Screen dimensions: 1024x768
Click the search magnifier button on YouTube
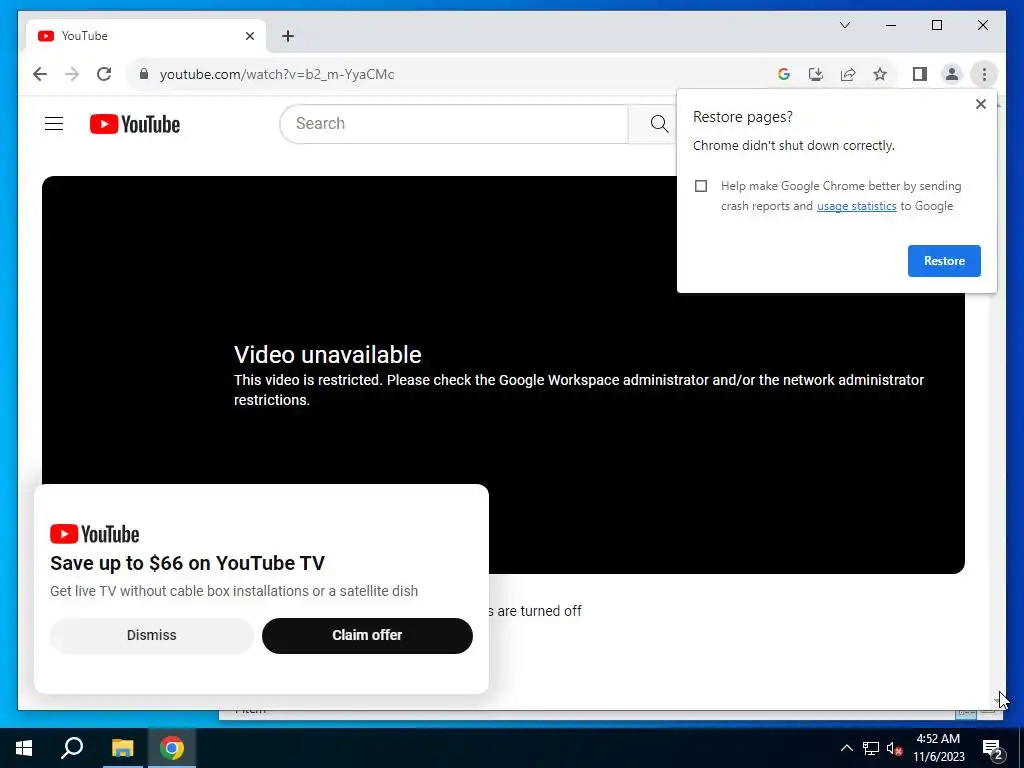pyautogui.click(x=658, y=123)
